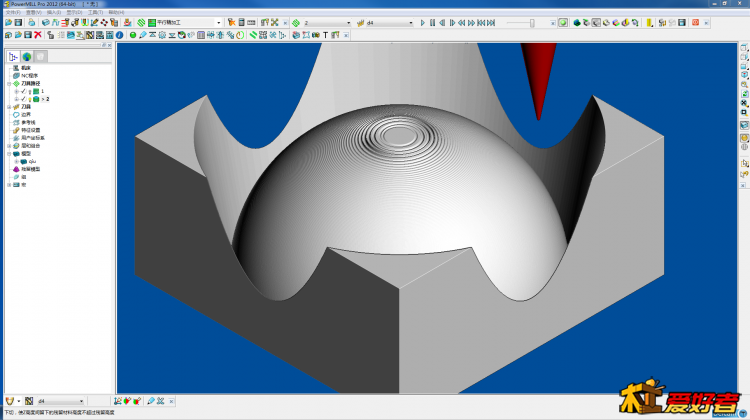
Task: Pause the toolpath simulation
Action: pos(432,22)
